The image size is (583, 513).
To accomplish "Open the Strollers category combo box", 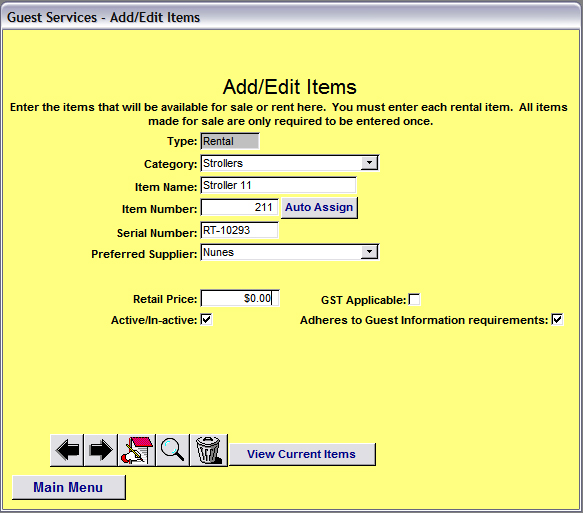I will pyautogui.click(x=290, y=163).
